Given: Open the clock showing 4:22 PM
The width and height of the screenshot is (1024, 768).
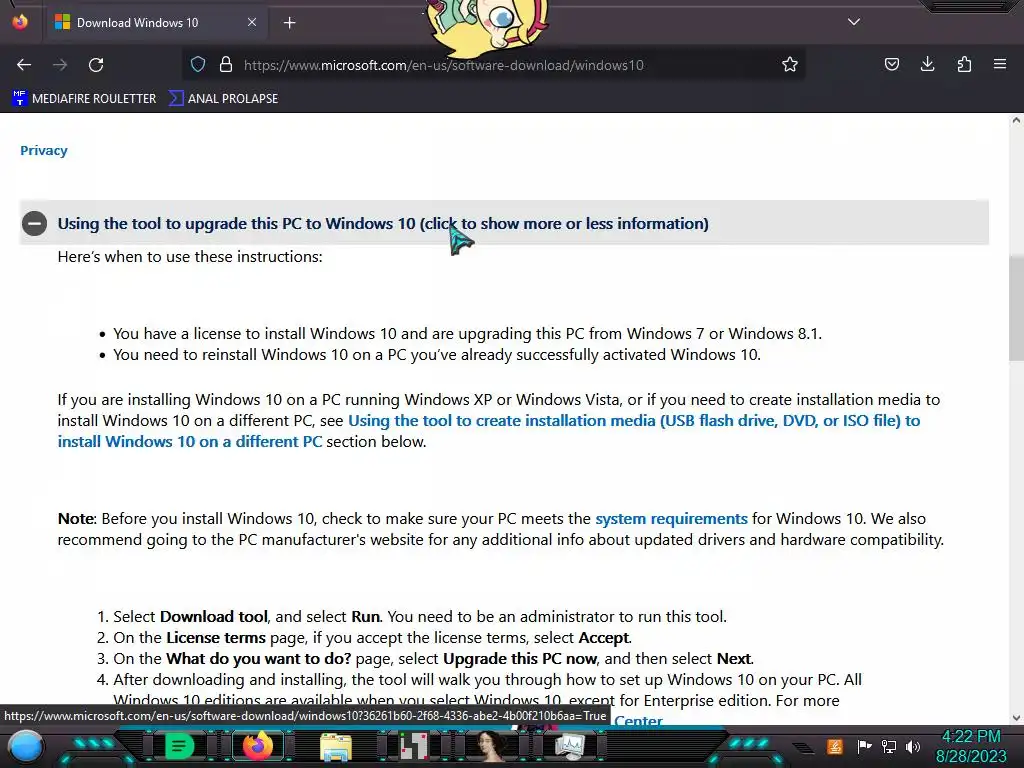Looking at the screenshot, I should pyautogui.click(x=971, y=746).
